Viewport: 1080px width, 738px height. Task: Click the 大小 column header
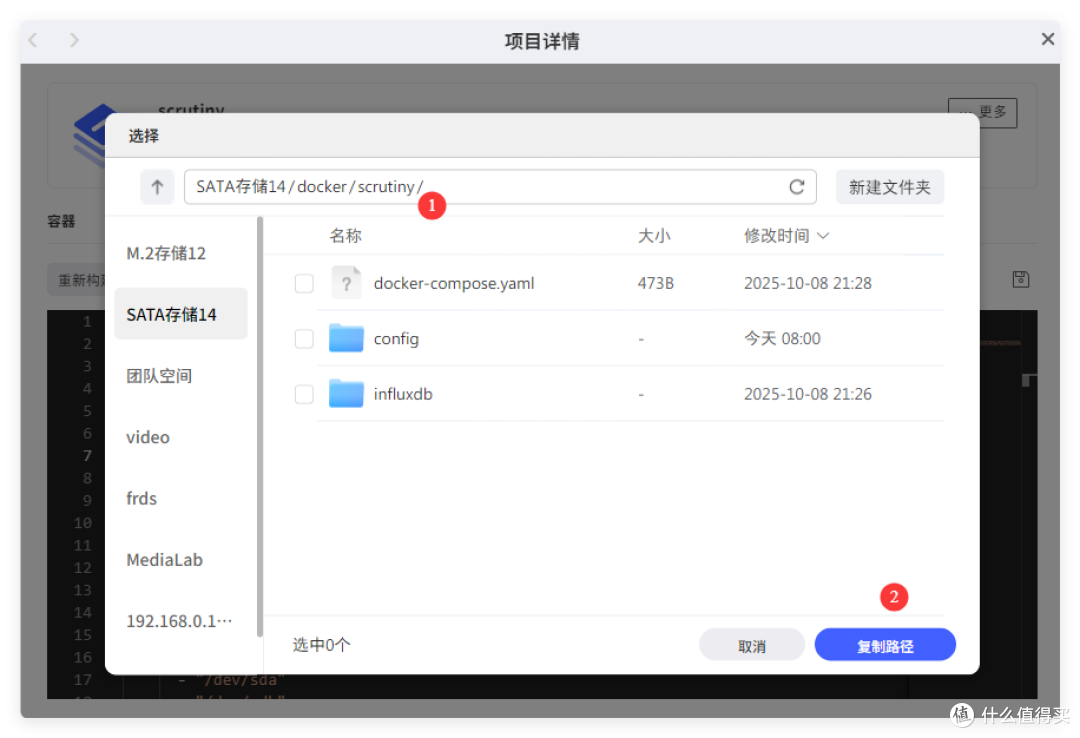coord(654,236)
